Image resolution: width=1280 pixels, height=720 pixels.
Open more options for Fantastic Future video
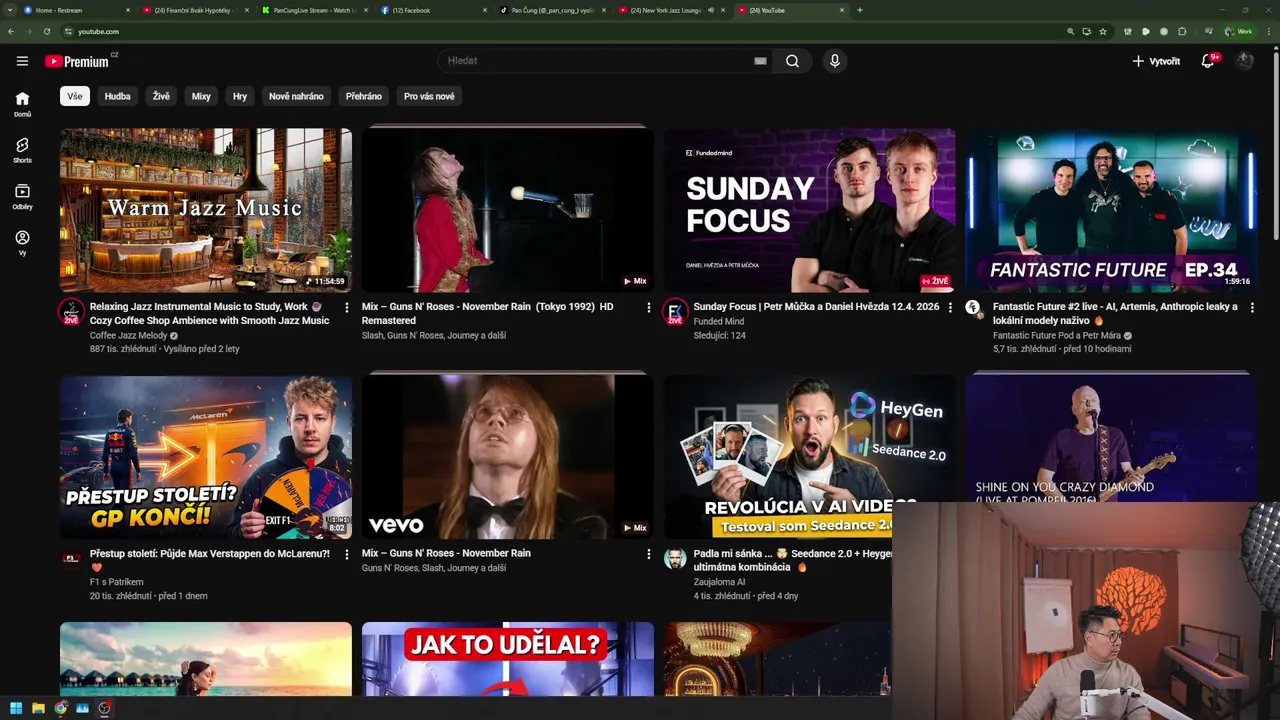tap(1252, 308)
